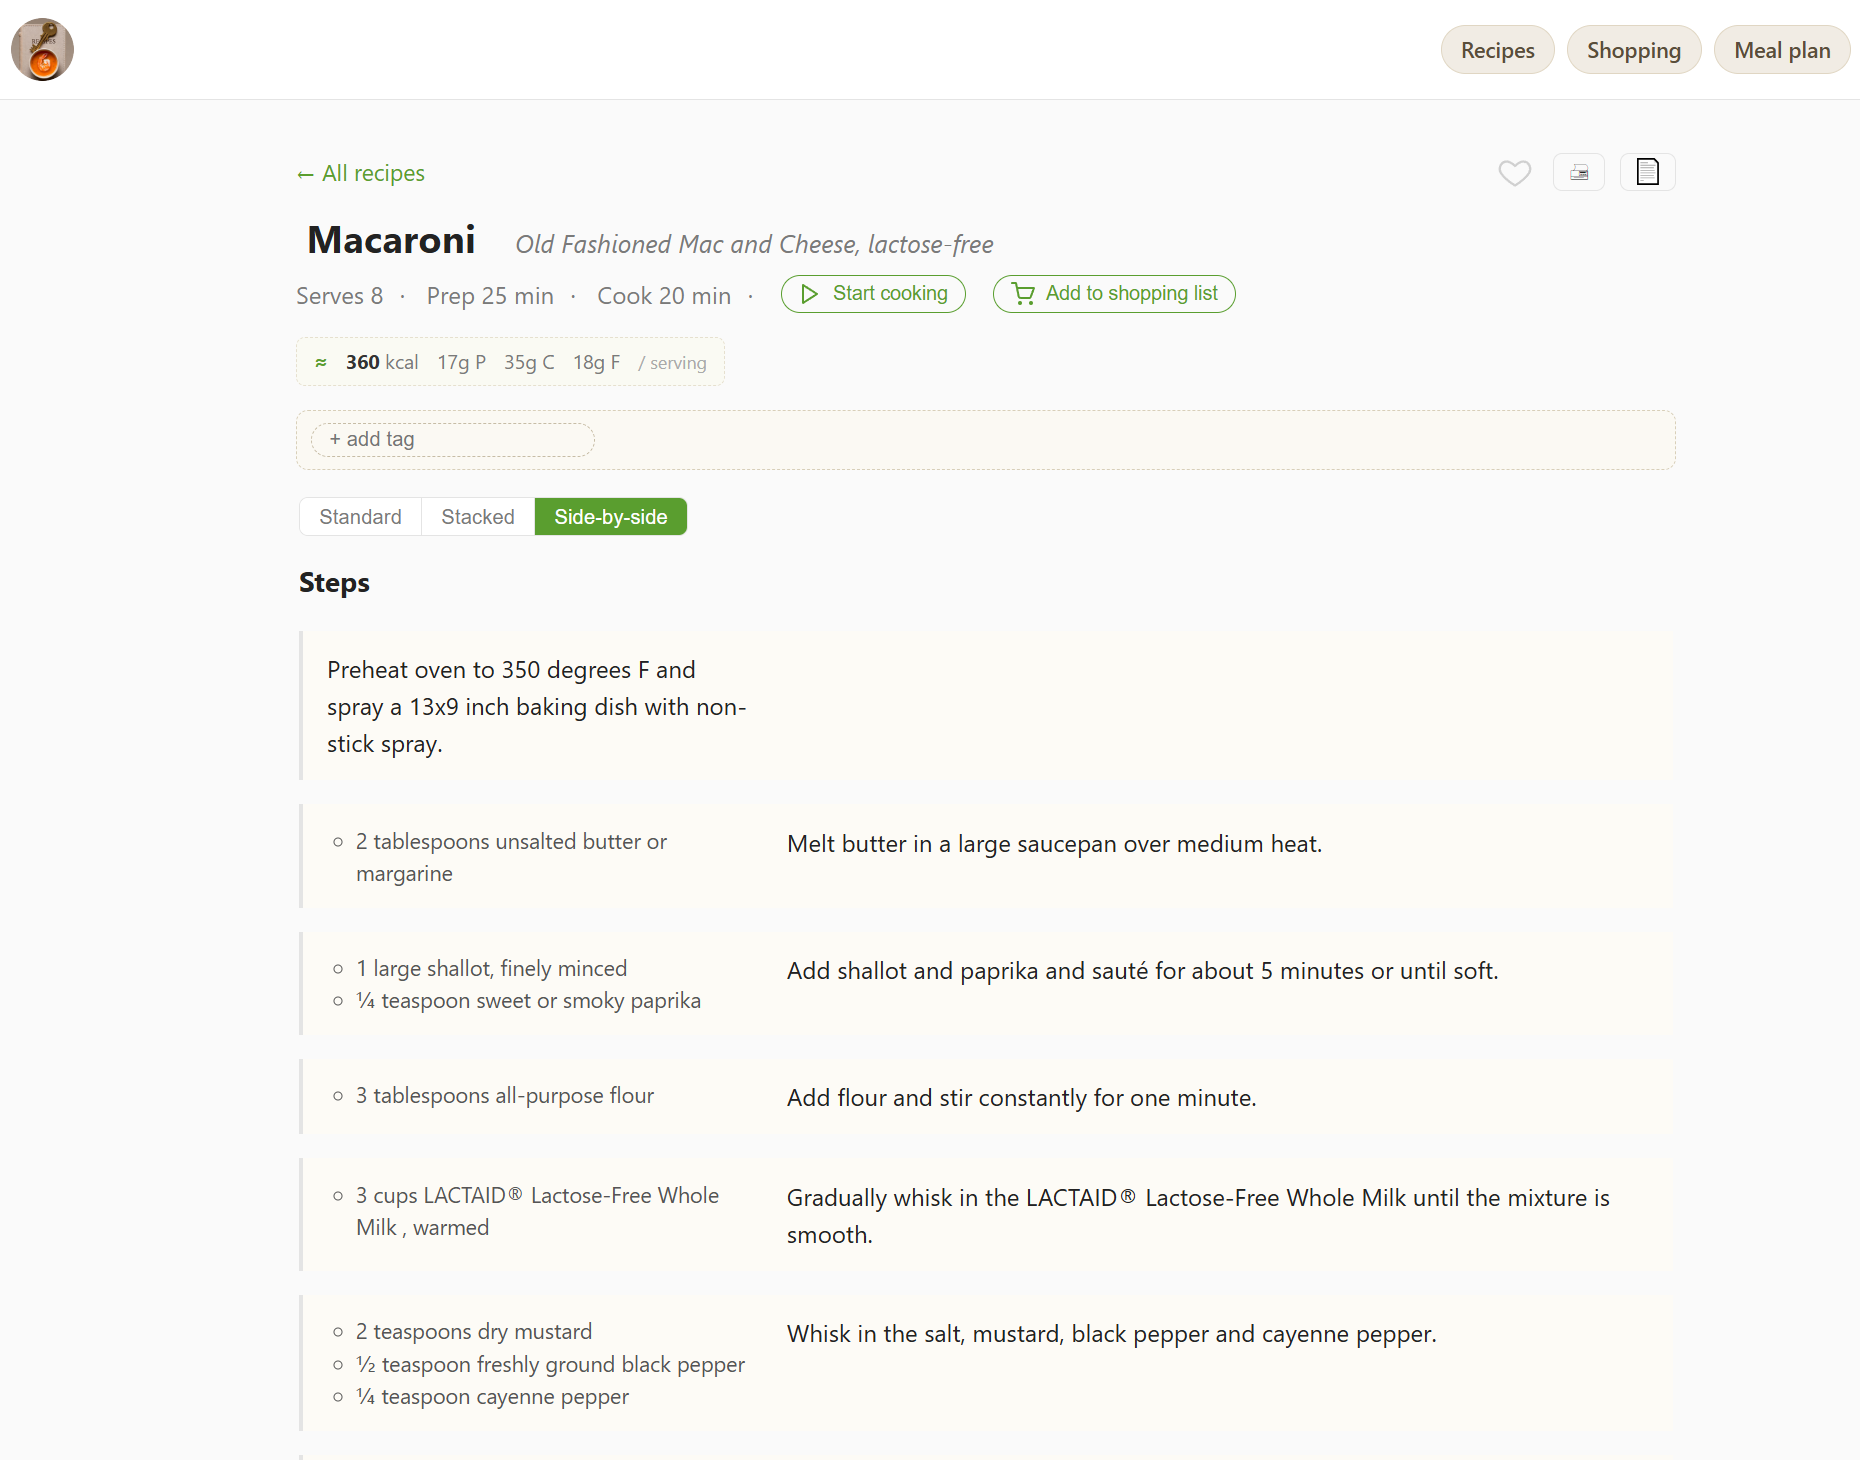Click the printer icon button
The image size is (1860, 1460).
(x=1578, y=173)
